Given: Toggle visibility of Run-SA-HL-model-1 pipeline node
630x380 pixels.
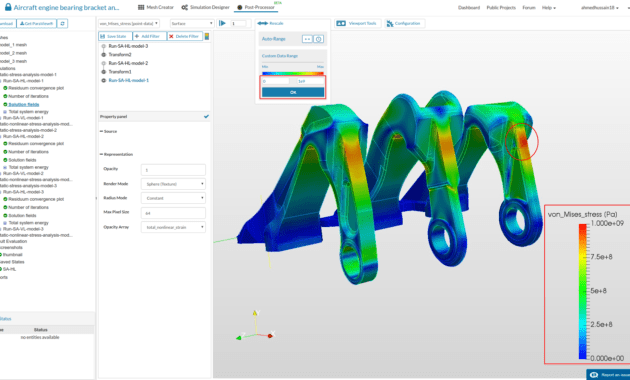Looking at the screenshot, I should [104, 80].
